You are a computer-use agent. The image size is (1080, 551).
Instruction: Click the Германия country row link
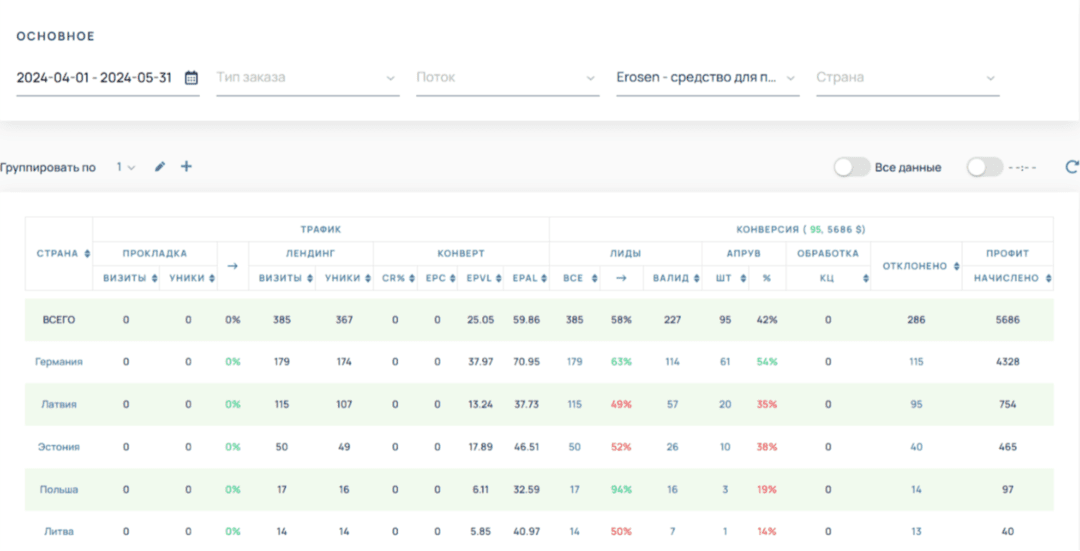[x=58, y=362]
